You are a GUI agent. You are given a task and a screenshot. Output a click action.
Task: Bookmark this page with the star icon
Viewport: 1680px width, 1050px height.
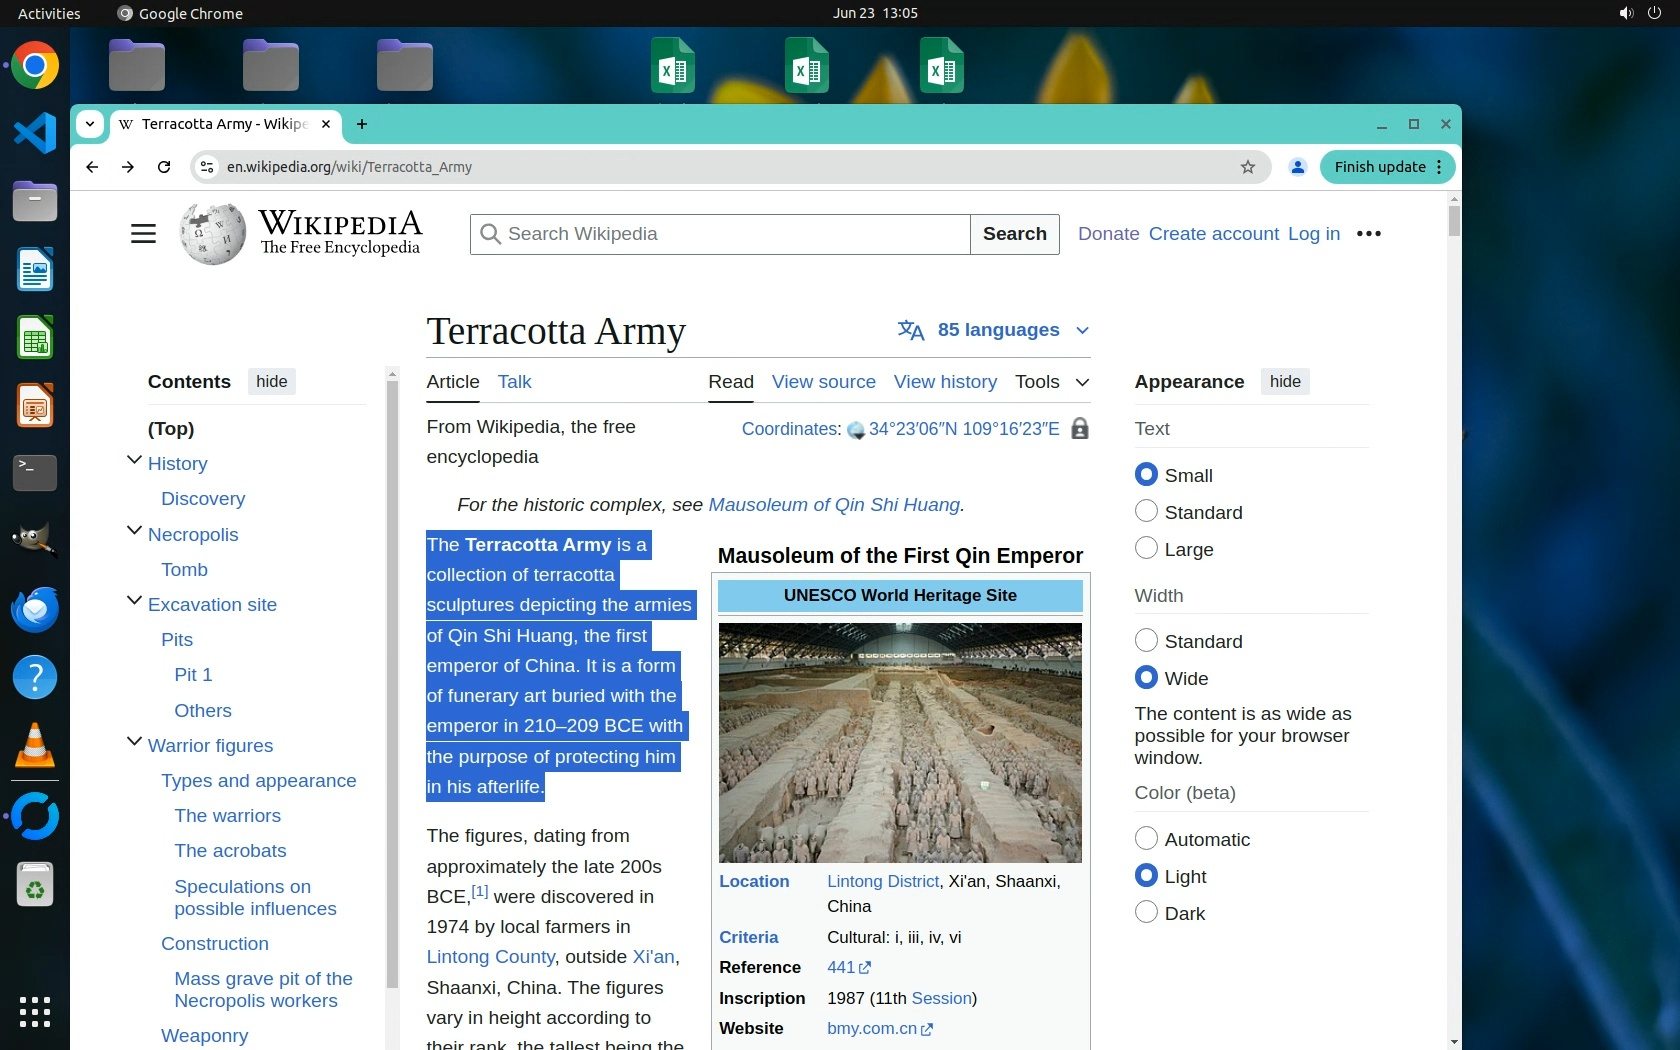point(1247,167)
